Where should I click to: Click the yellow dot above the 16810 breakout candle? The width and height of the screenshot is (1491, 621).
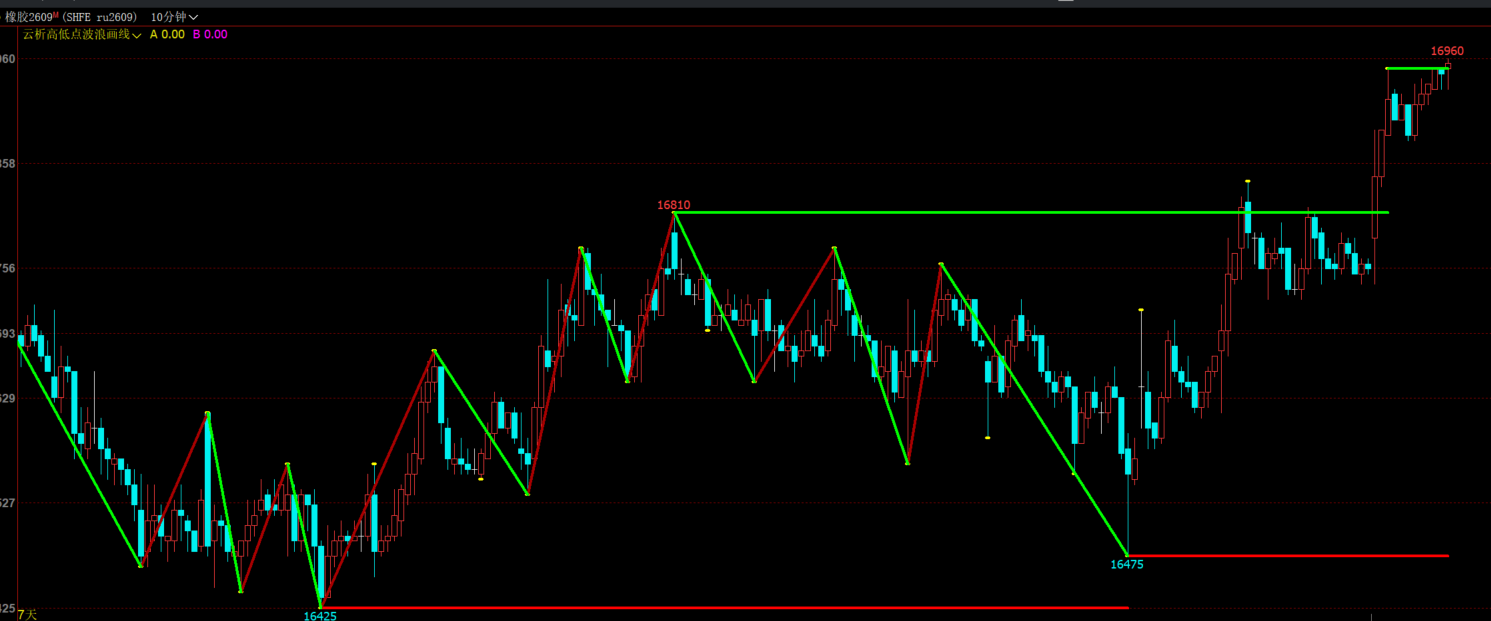1248,181
